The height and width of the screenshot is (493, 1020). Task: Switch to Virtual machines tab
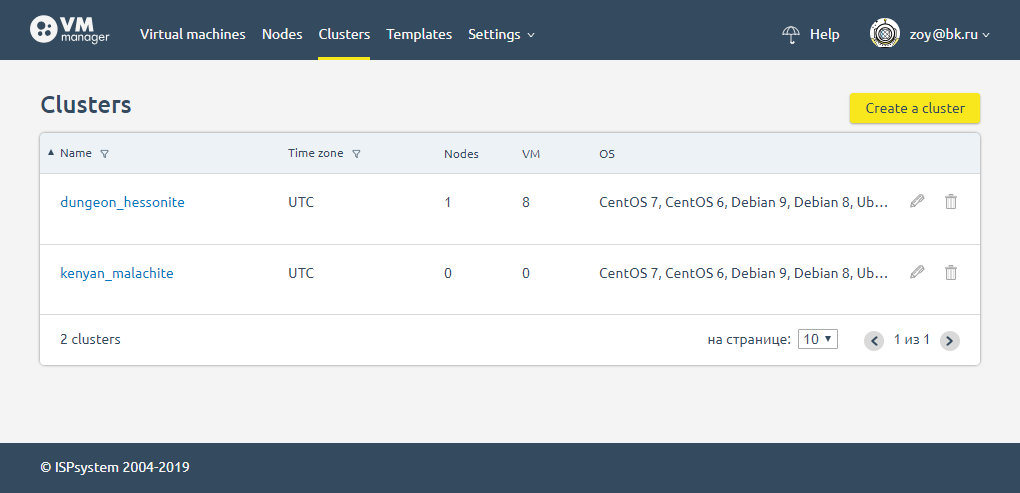193,34
